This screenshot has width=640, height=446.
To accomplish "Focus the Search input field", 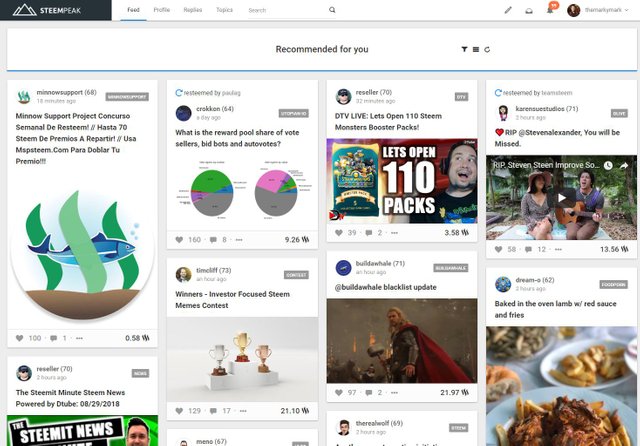I will pos(287,10).
